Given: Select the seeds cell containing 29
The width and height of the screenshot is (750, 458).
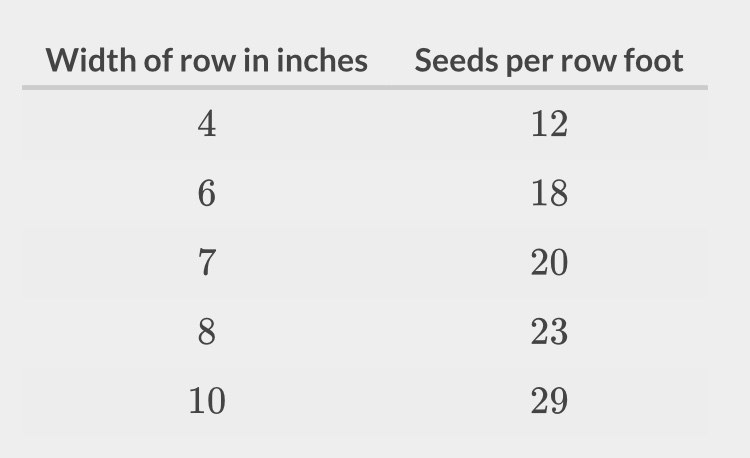Looking at the screenshot, I should (549, 401).
